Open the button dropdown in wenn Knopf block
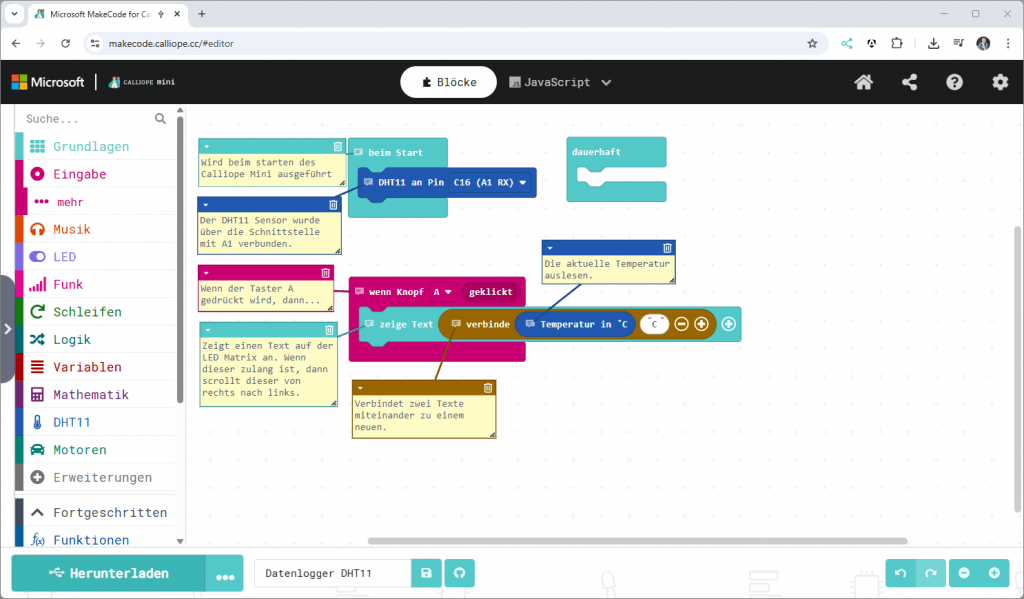1024x599 pixels. coord(442,291)
